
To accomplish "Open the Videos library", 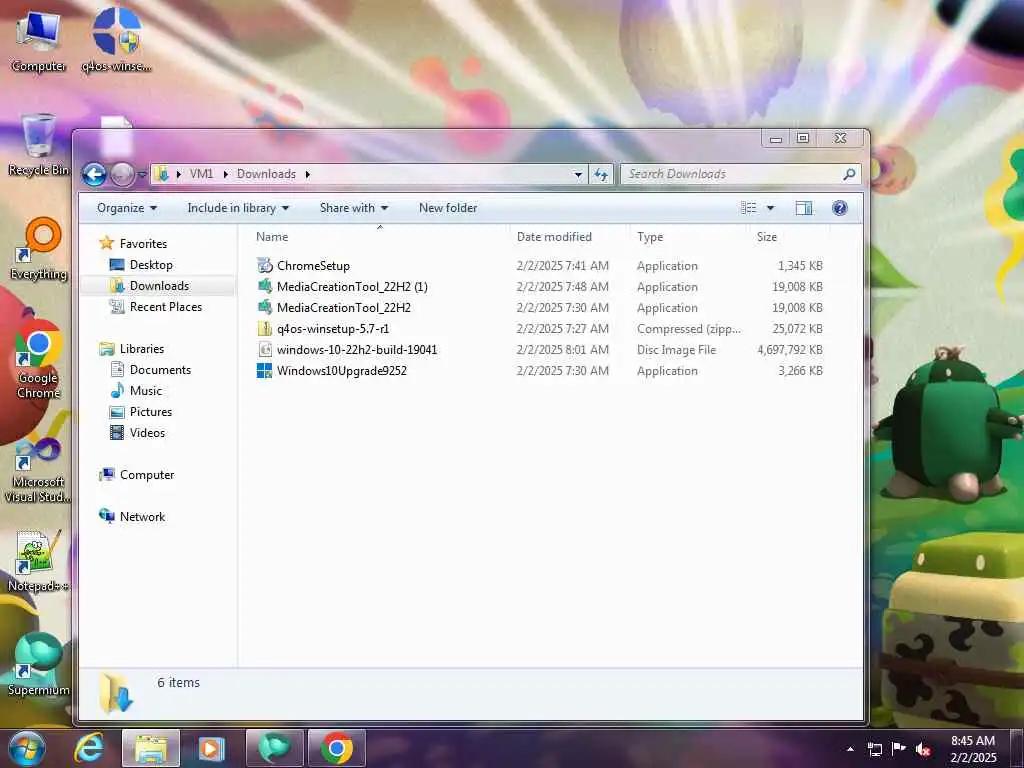I will coord(147,433).
